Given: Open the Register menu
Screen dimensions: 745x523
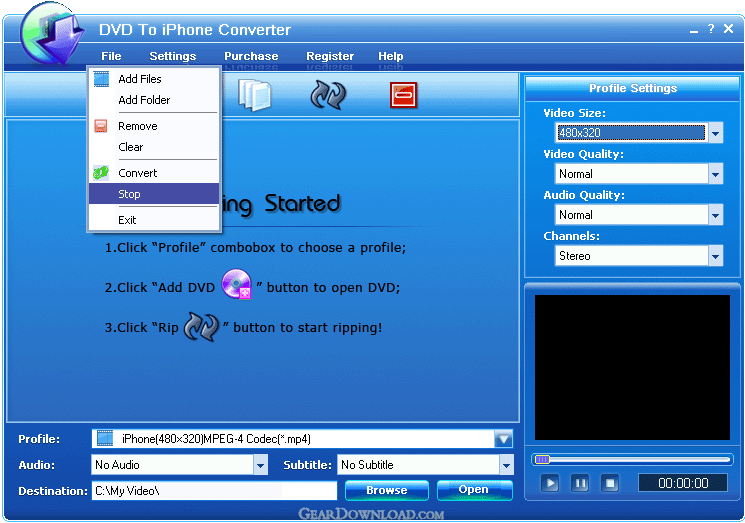Looking at the screenshot, I should tap(330, 56).
